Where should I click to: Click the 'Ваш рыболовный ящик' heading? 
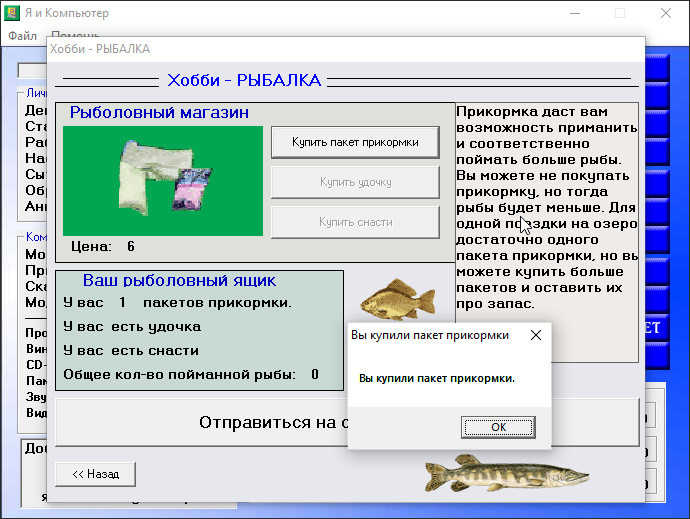[x=180, y=281]
